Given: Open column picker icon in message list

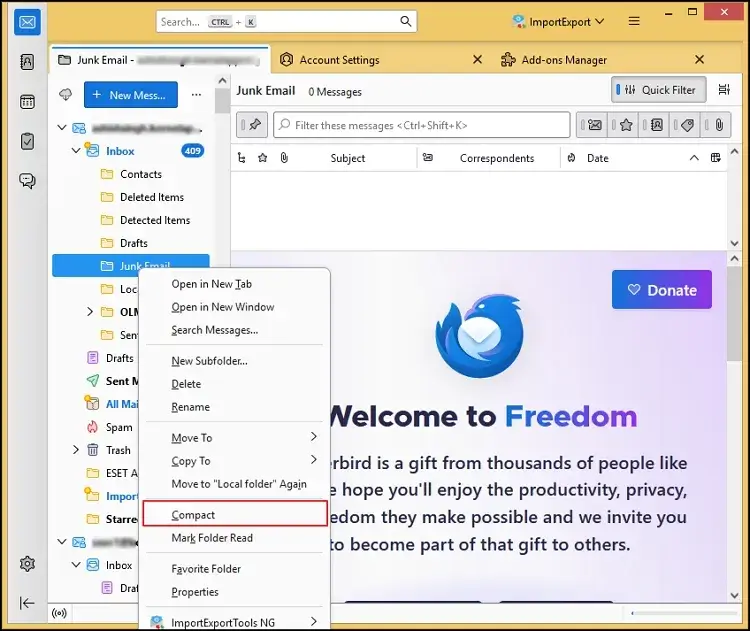Looking at the screenshot, I should tap(716, 158).
